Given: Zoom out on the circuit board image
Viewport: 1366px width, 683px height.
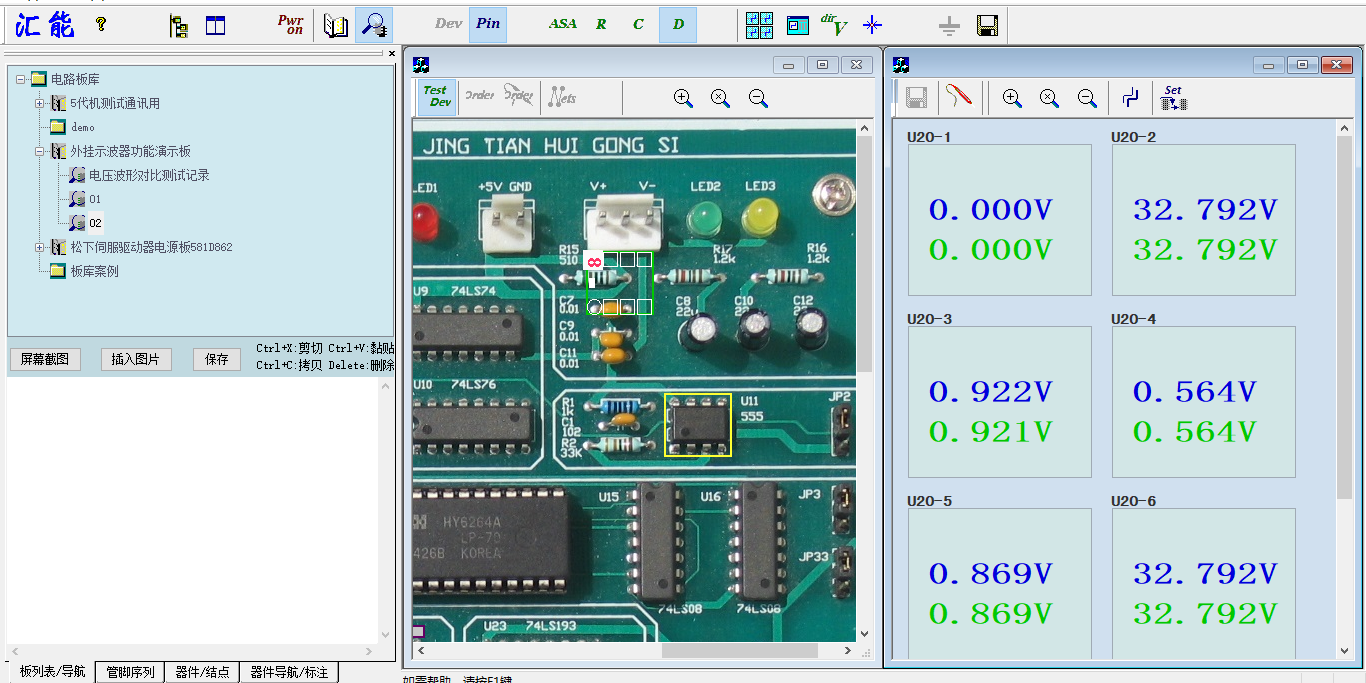Looking at the screenshot, I should [x=758, y=98].
